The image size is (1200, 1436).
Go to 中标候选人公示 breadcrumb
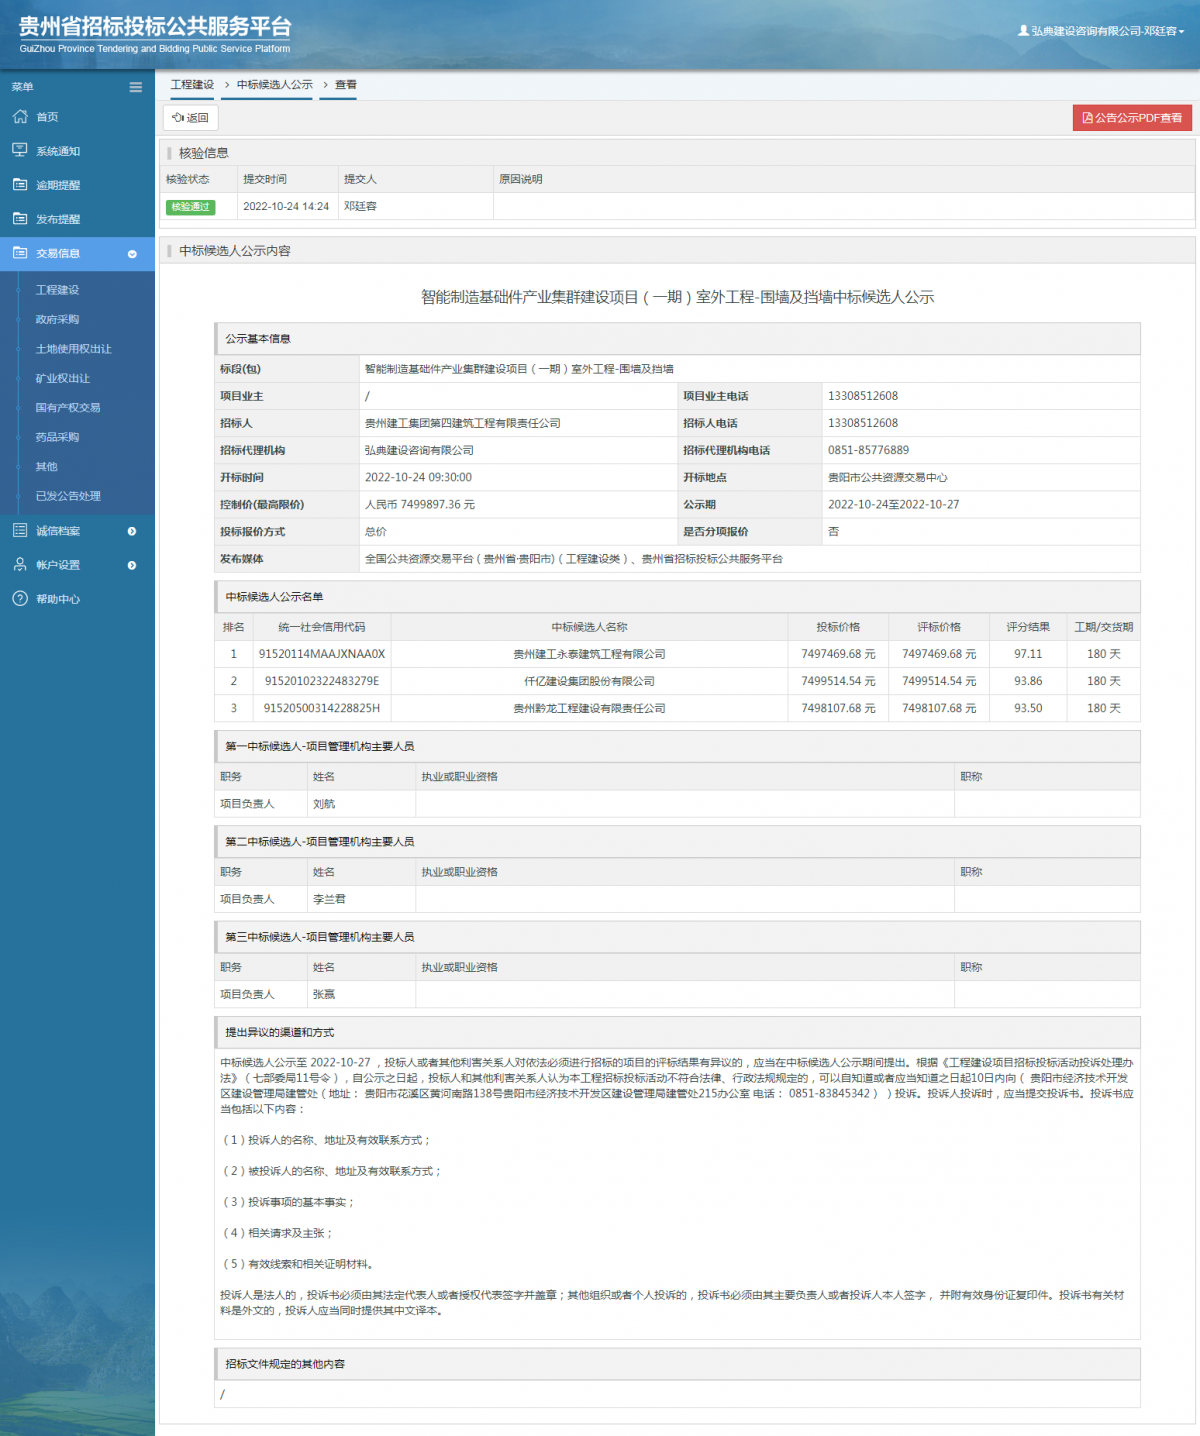(275, 85)
